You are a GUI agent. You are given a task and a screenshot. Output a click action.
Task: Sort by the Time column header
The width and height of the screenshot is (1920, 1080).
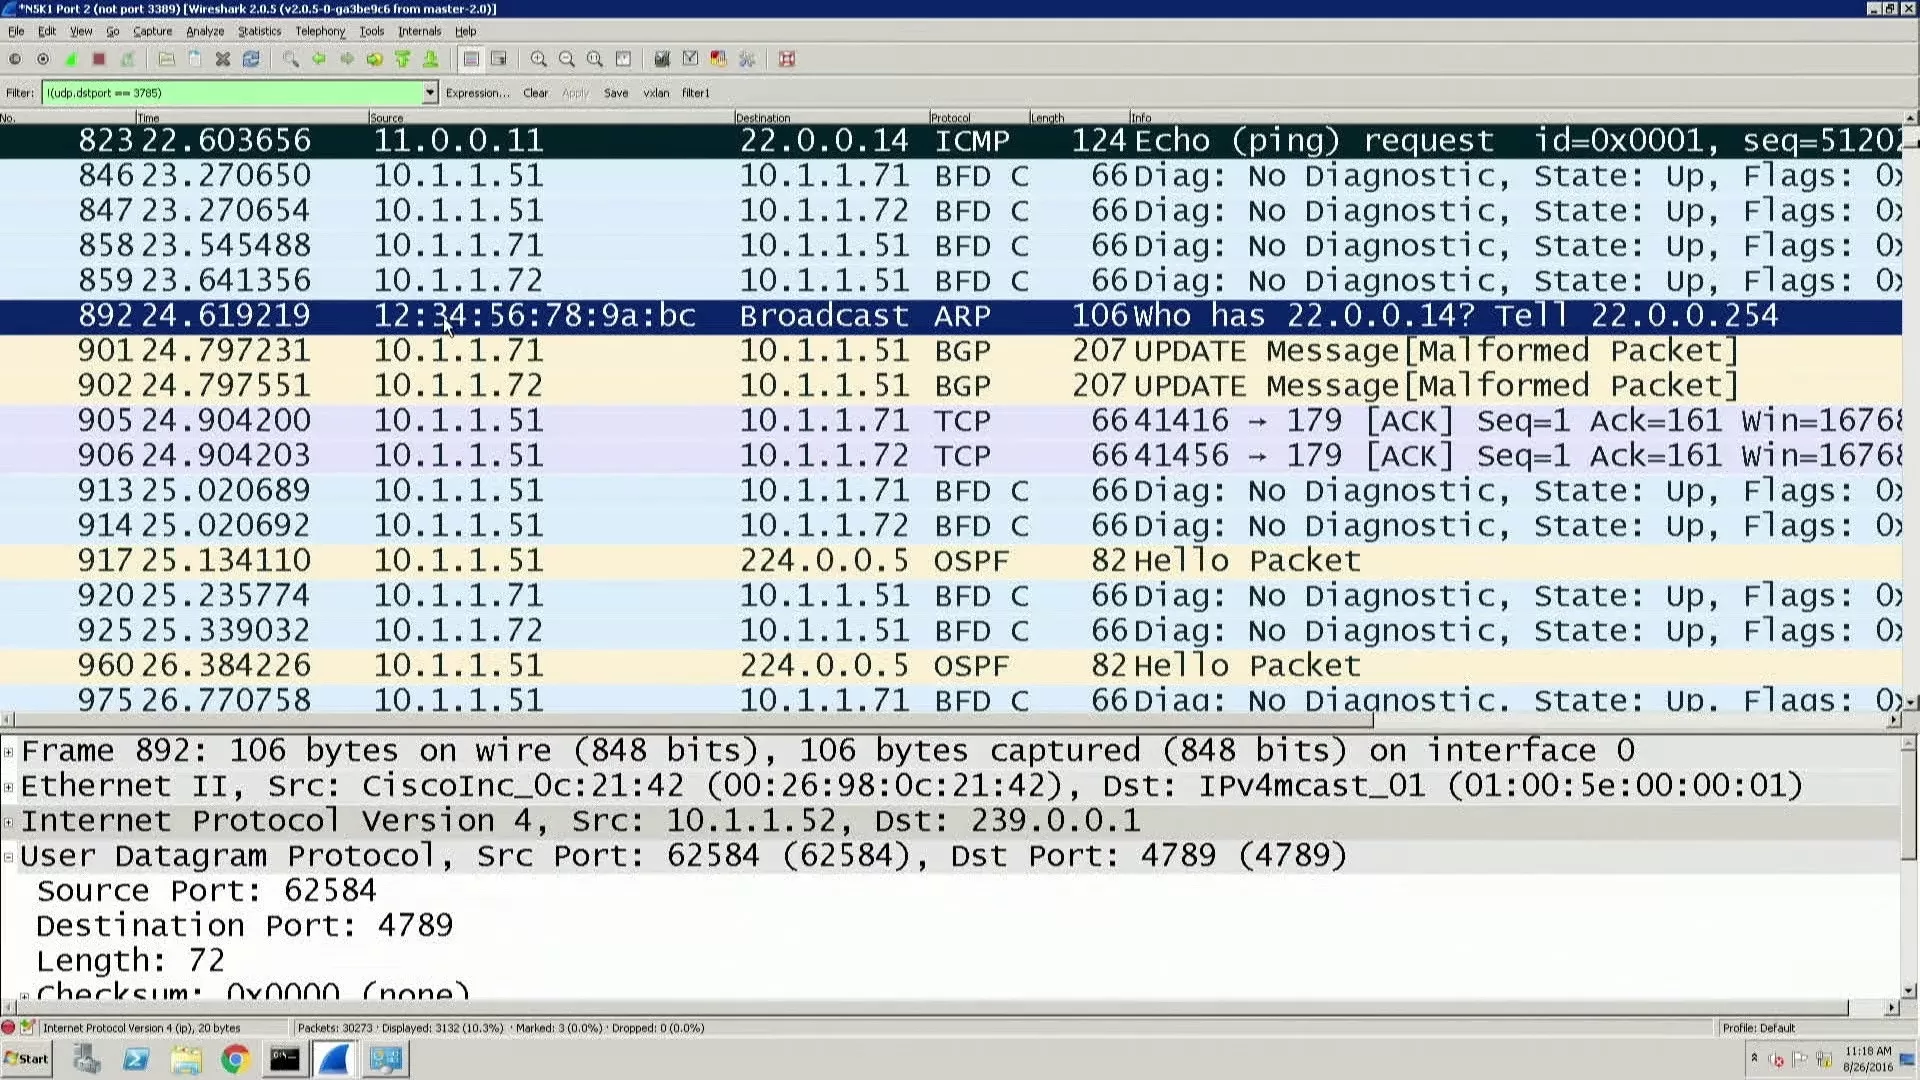coord(252,118)
